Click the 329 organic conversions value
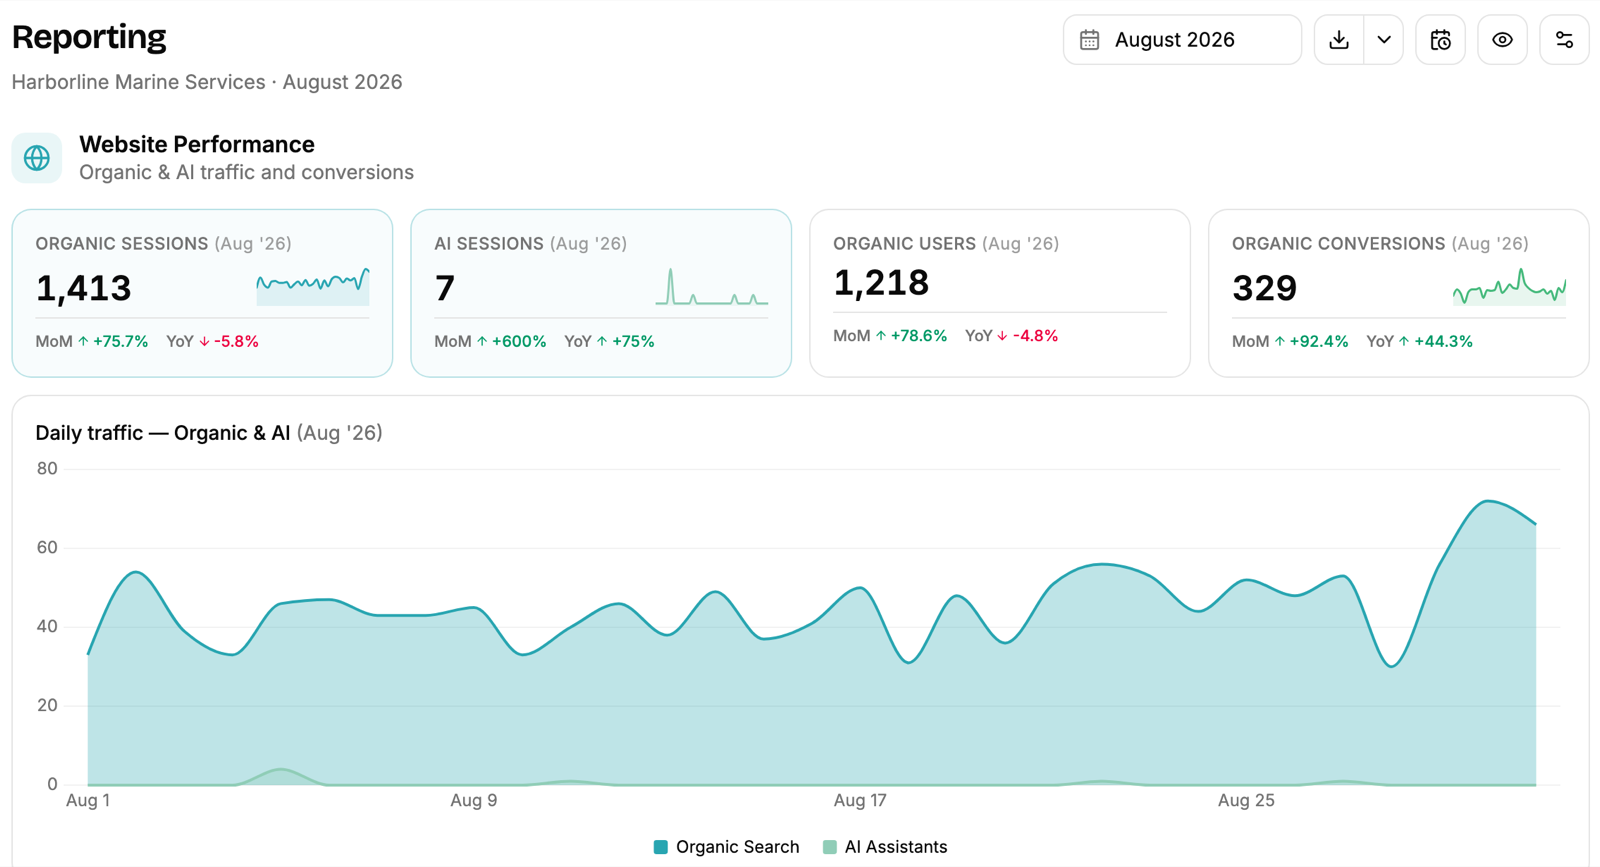The width and height of the screenshot is (1600, 867). pos(1264,288)
